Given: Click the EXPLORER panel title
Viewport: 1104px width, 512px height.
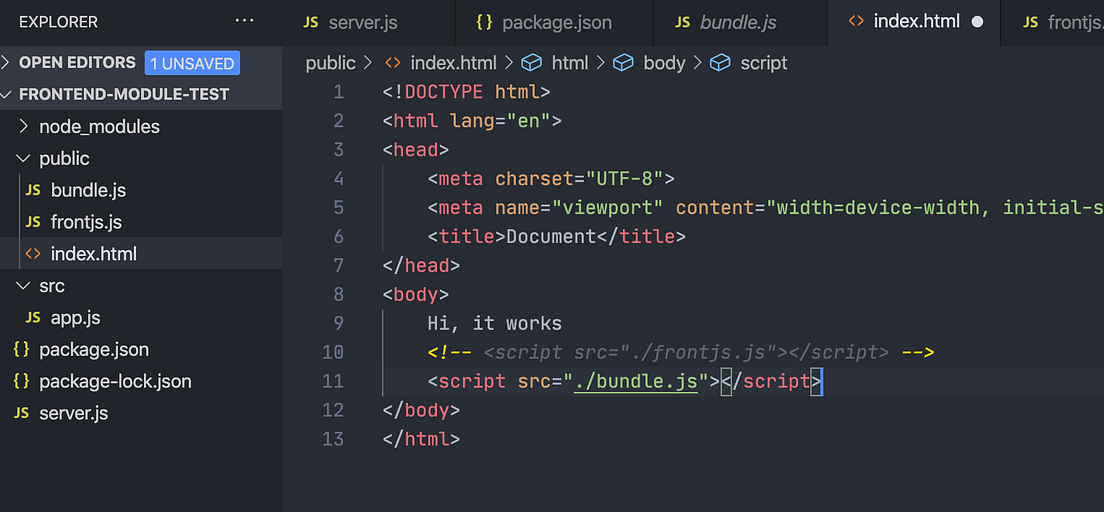Looking at the screenshot, I should click(58, 22).
